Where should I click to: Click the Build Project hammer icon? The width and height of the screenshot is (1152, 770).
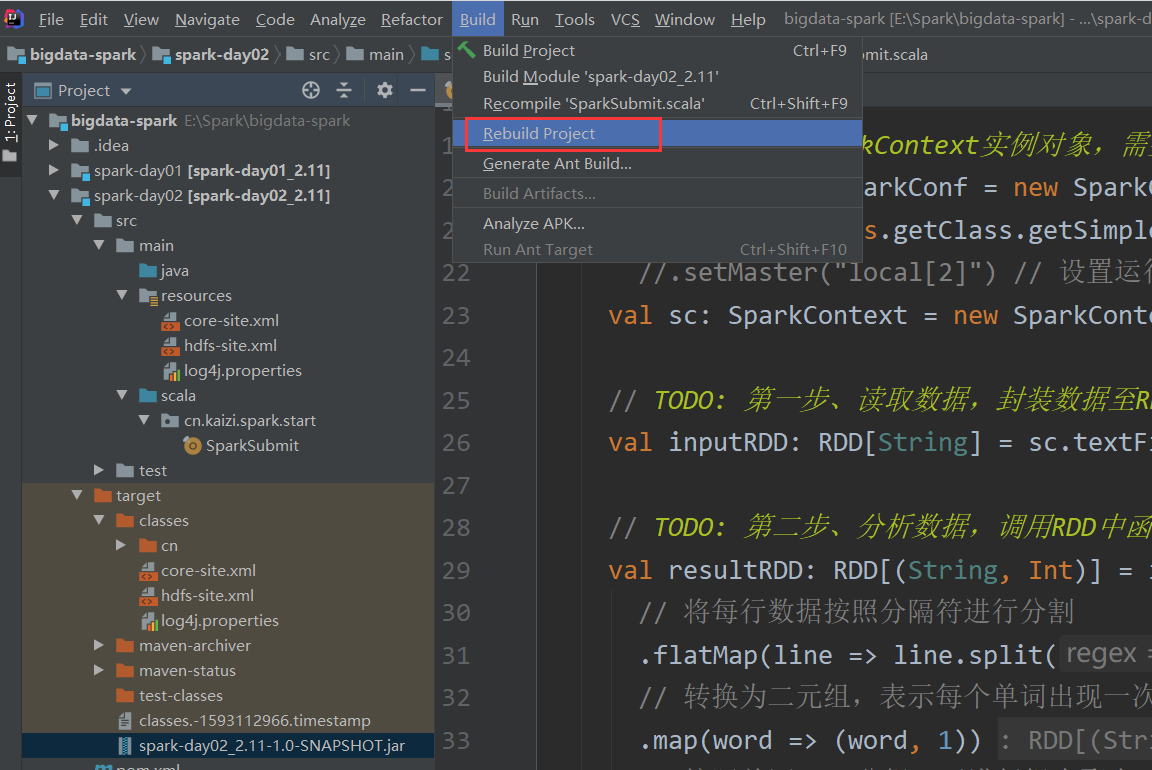pos(467,50)
